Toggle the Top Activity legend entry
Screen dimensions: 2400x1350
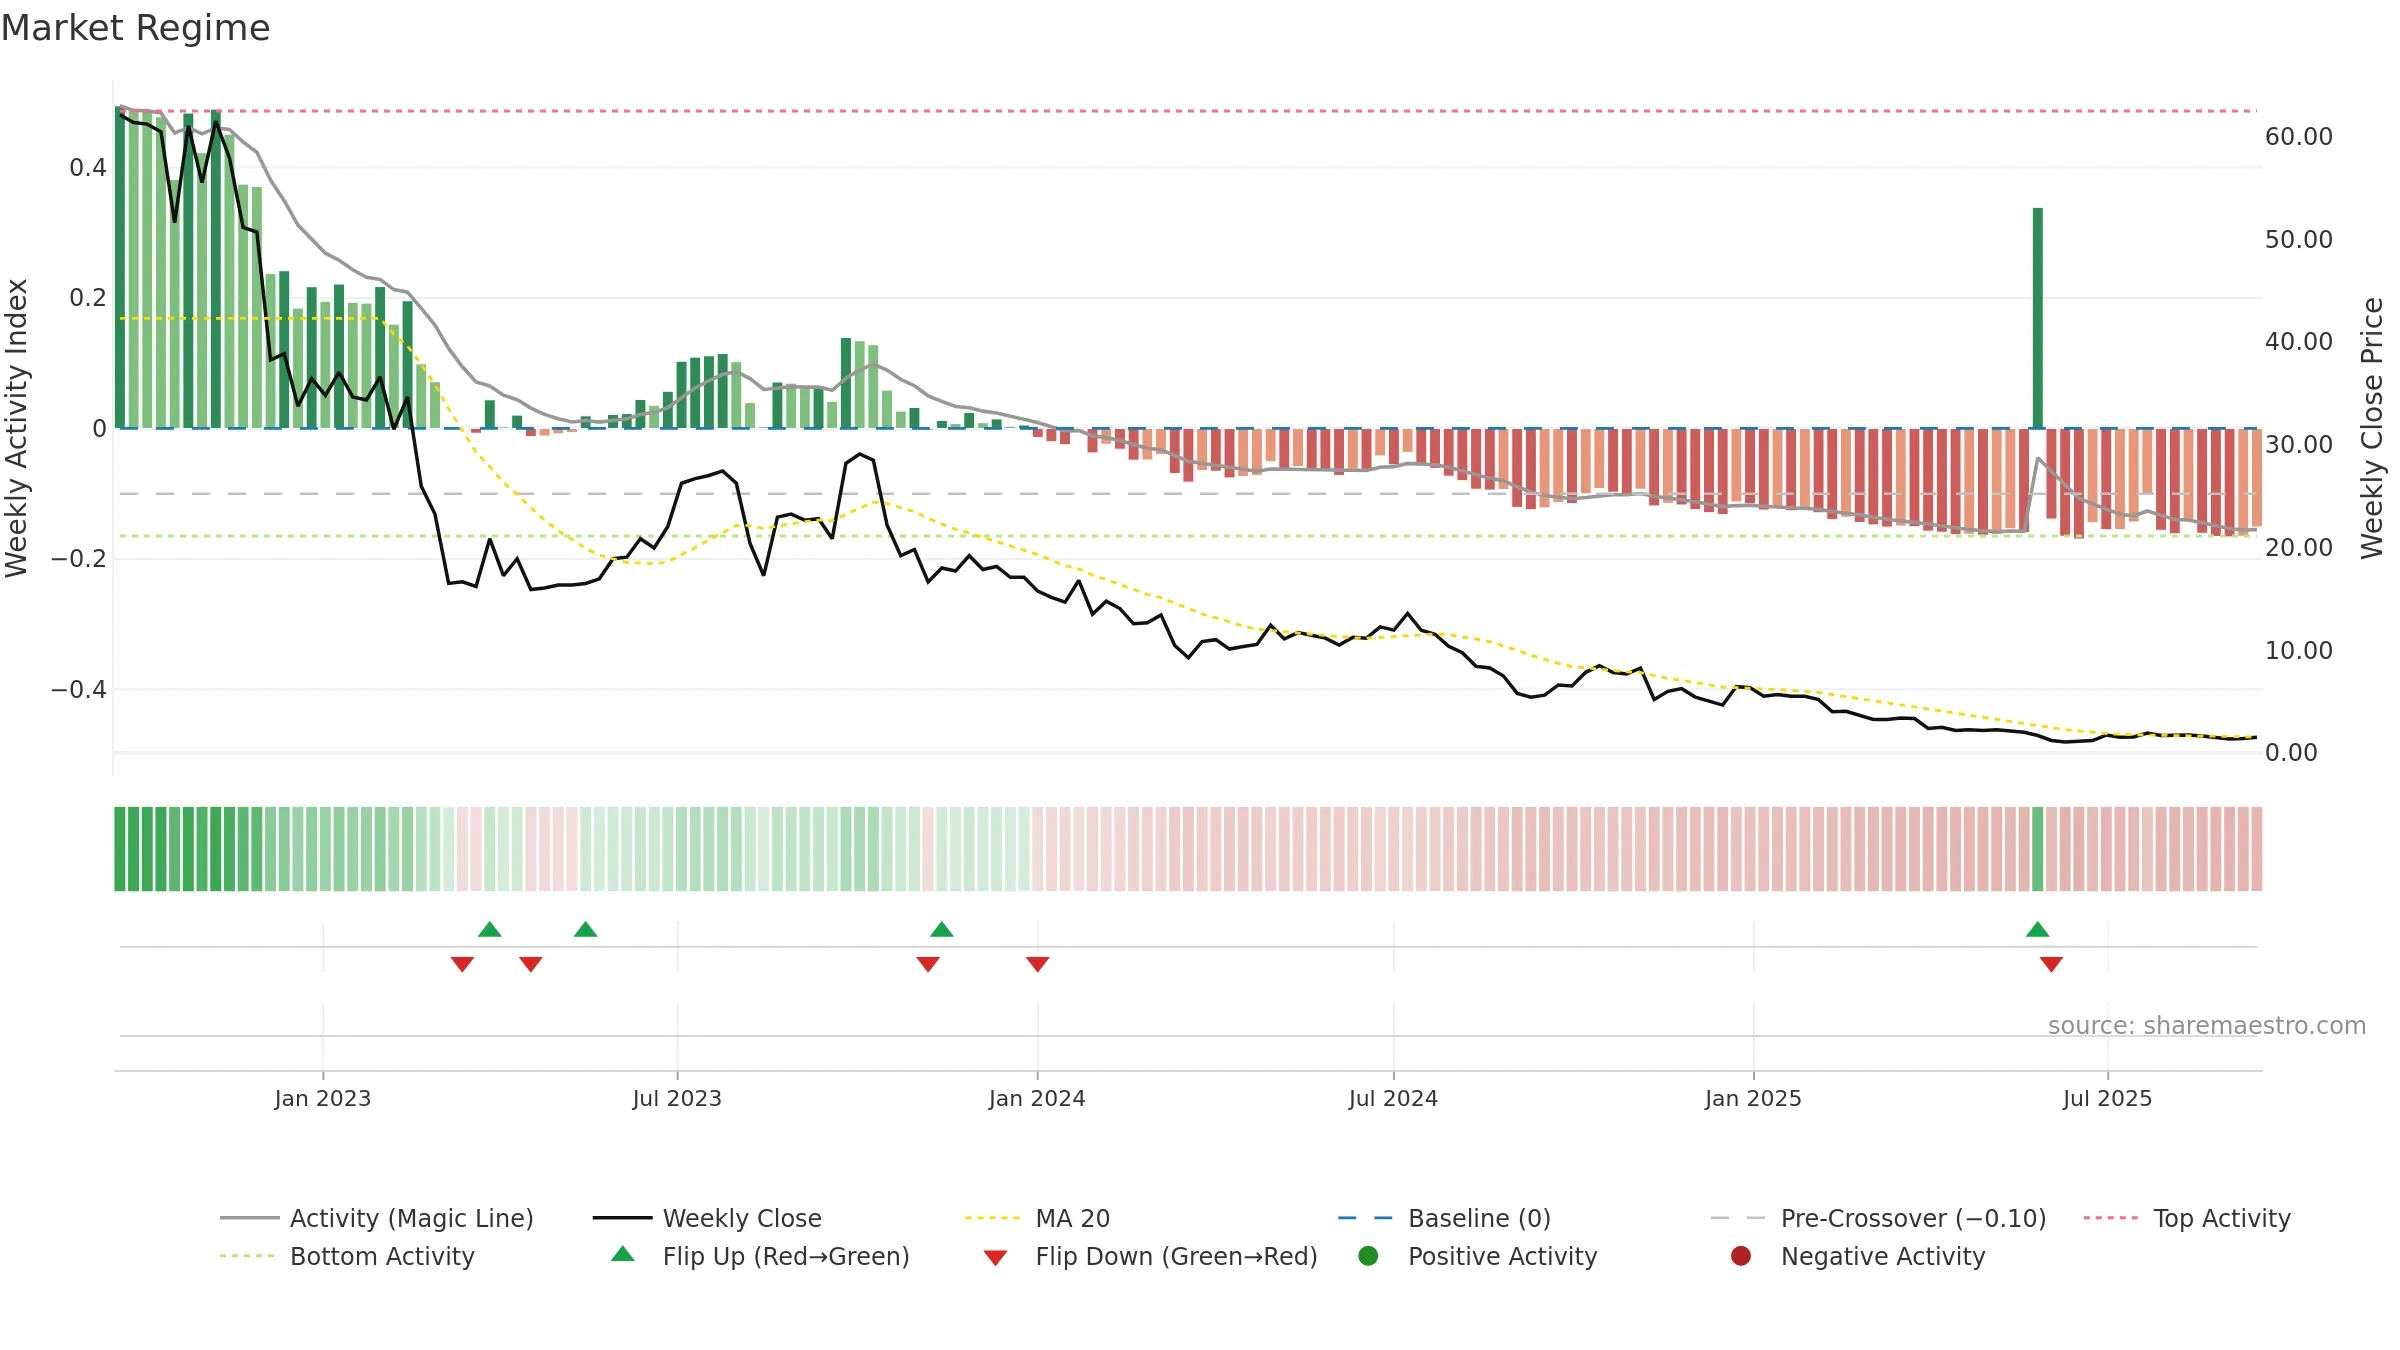coord(2187,1218)
